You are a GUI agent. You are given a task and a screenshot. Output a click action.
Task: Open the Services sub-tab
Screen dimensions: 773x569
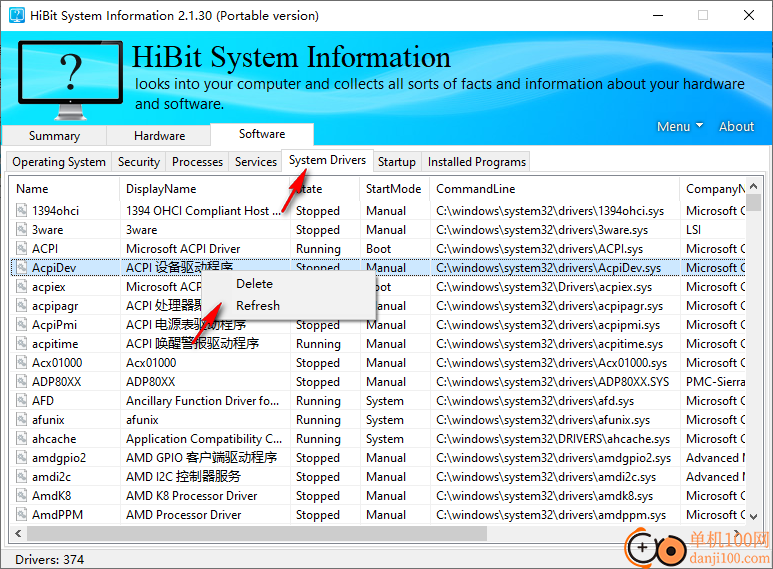click(256, 162)
